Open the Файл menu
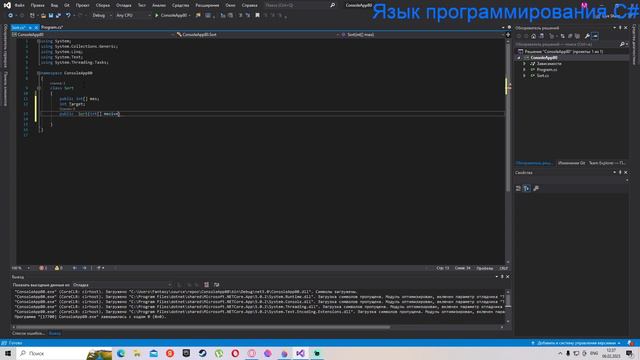 pos(20,5)
